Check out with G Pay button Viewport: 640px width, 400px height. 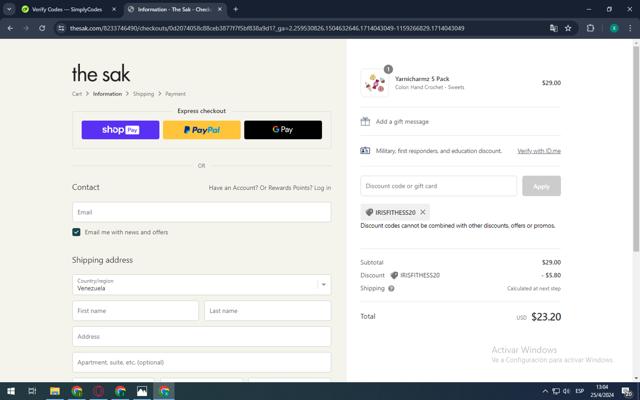click(283, 130)
